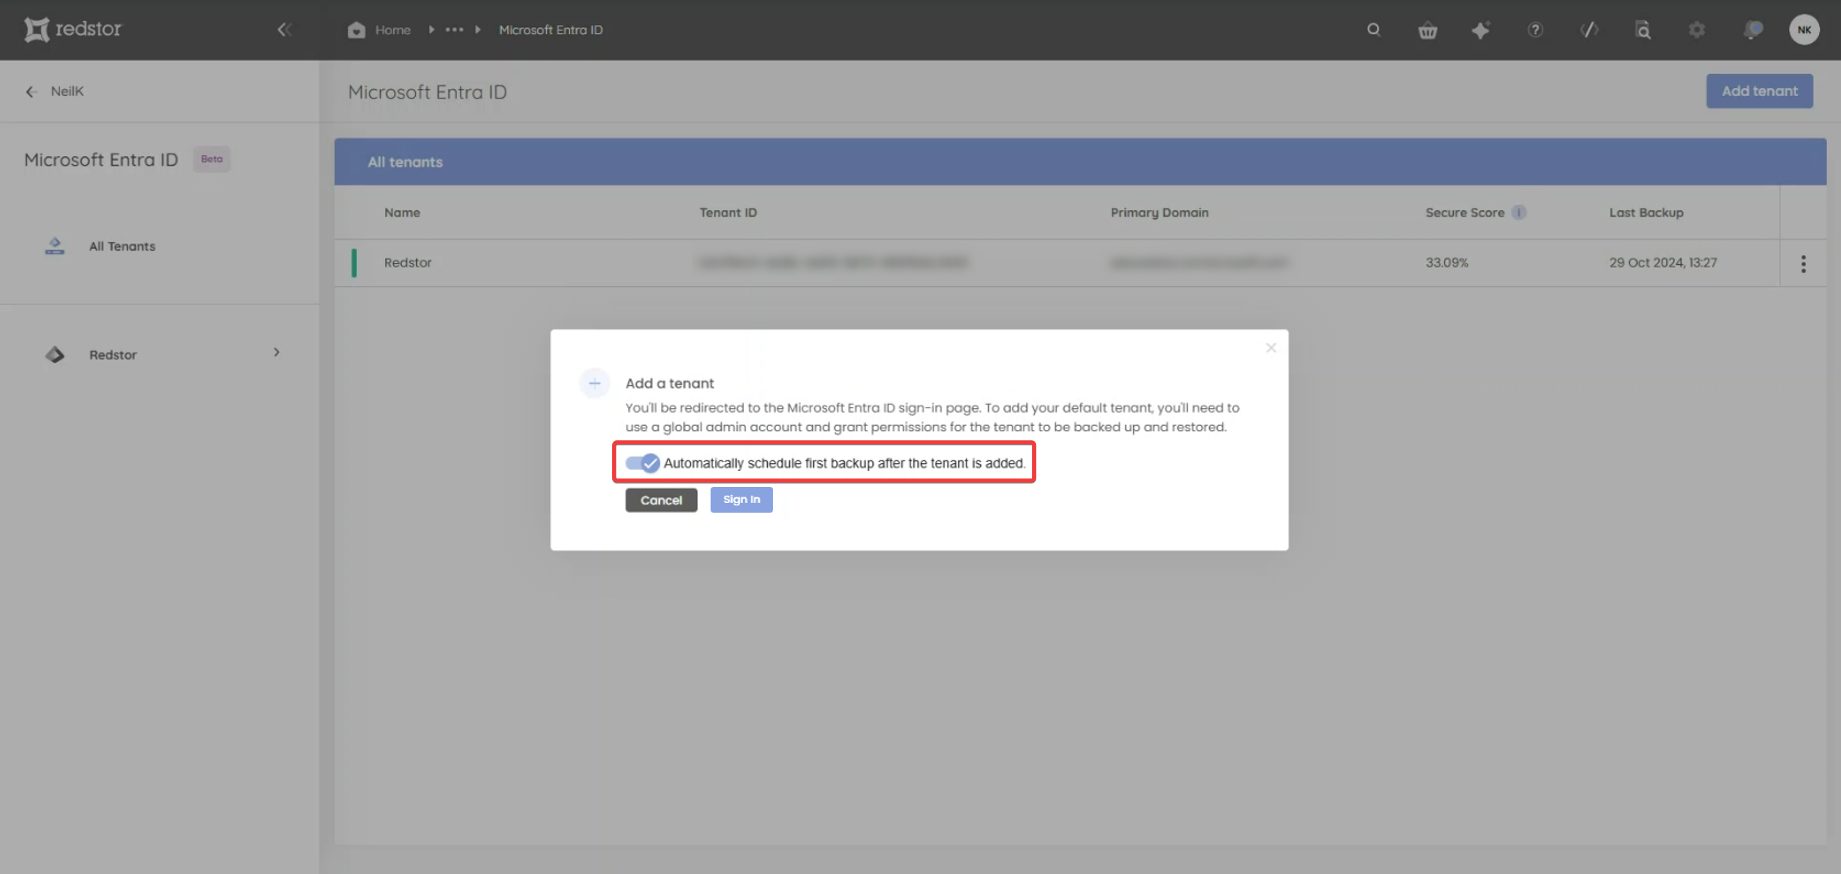
Task: Open the NK user avatar menu
Action: (1804, 30)
